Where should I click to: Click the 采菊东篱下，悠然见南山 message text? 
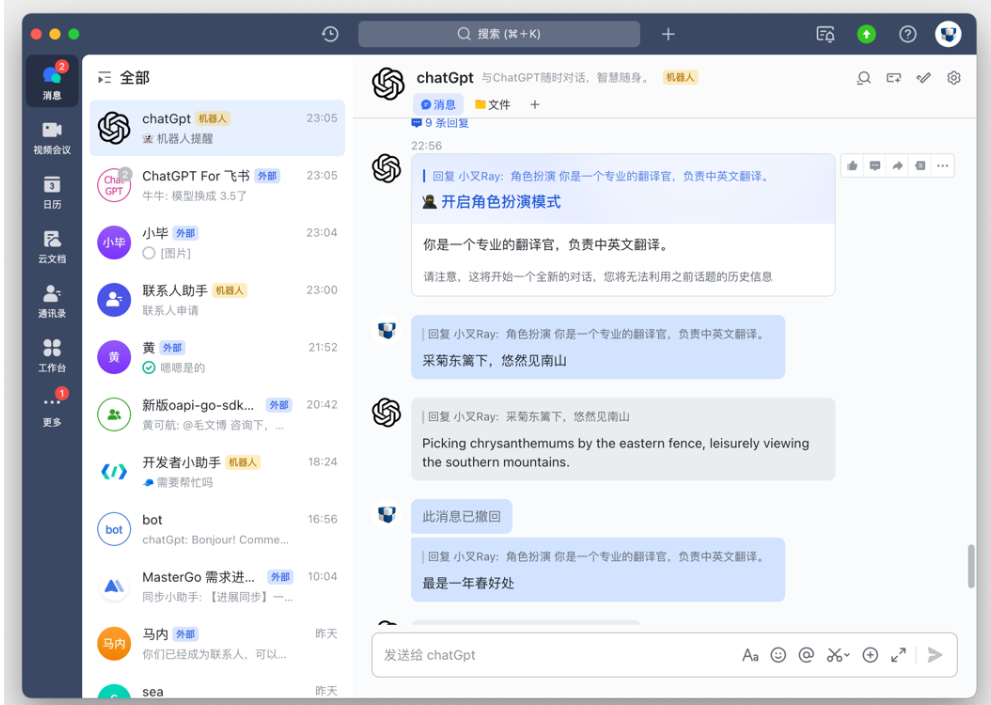[x=494, y=360]
